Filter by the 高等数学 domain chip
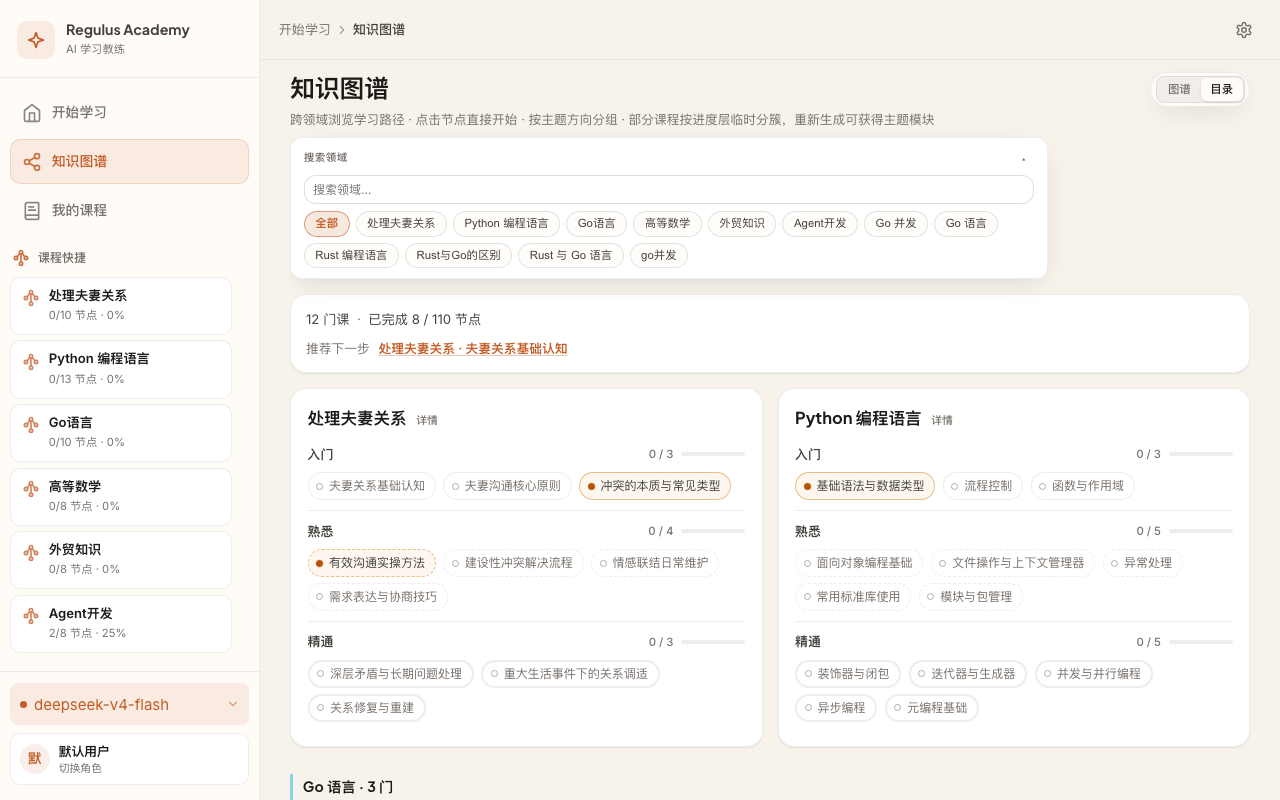 click(x=668, y=224)
